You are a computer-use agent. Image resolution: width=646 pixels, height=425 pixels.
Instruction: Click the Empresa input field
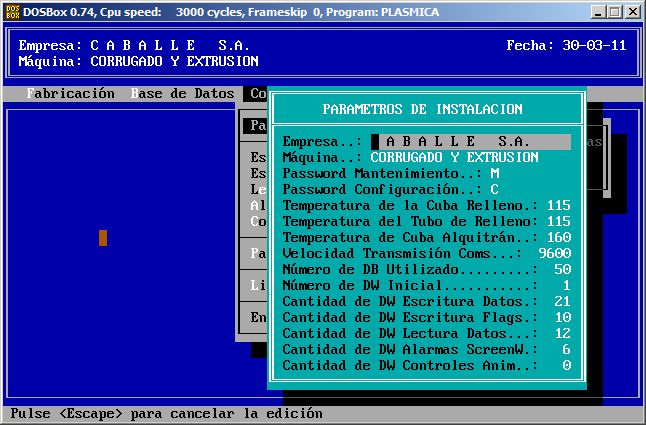click(471, 142)
